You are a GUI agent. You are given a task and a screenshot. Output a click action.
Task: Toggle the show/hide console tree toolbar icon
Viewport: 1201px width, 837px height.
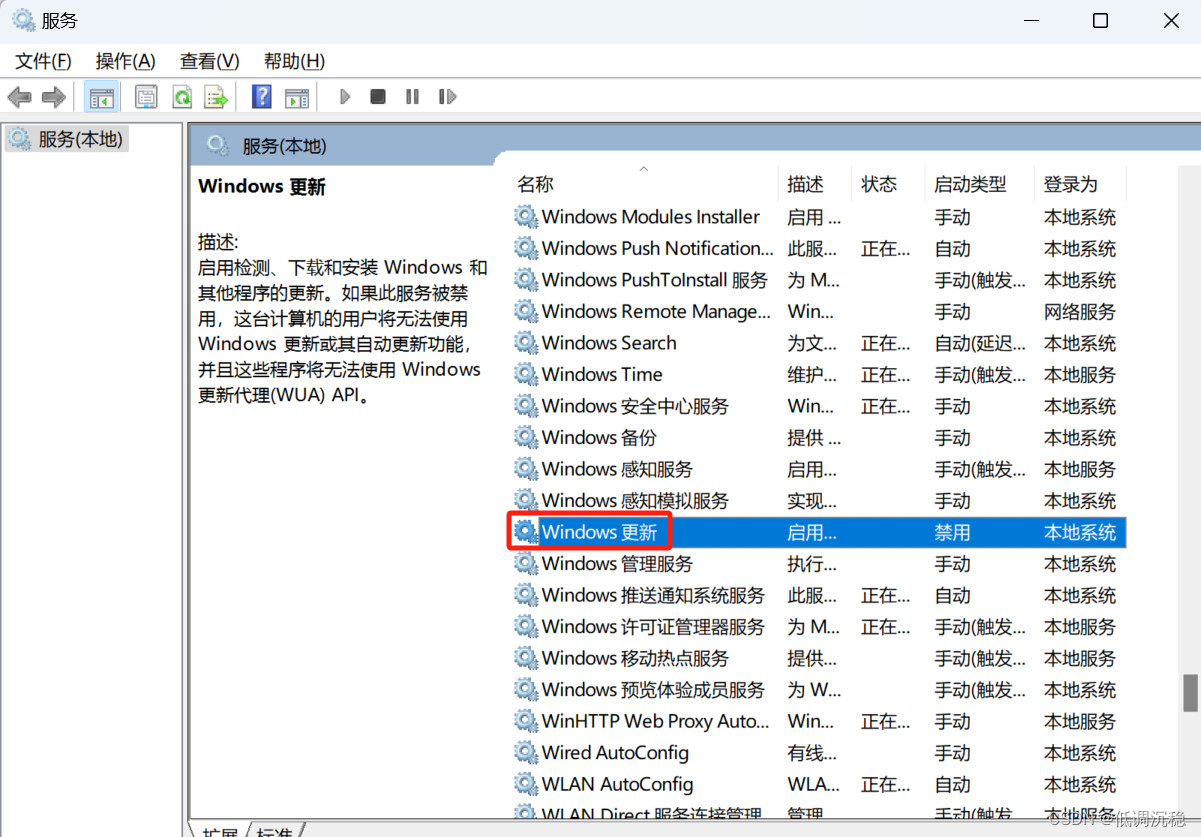pyautogui.click(x=101, y=97)
